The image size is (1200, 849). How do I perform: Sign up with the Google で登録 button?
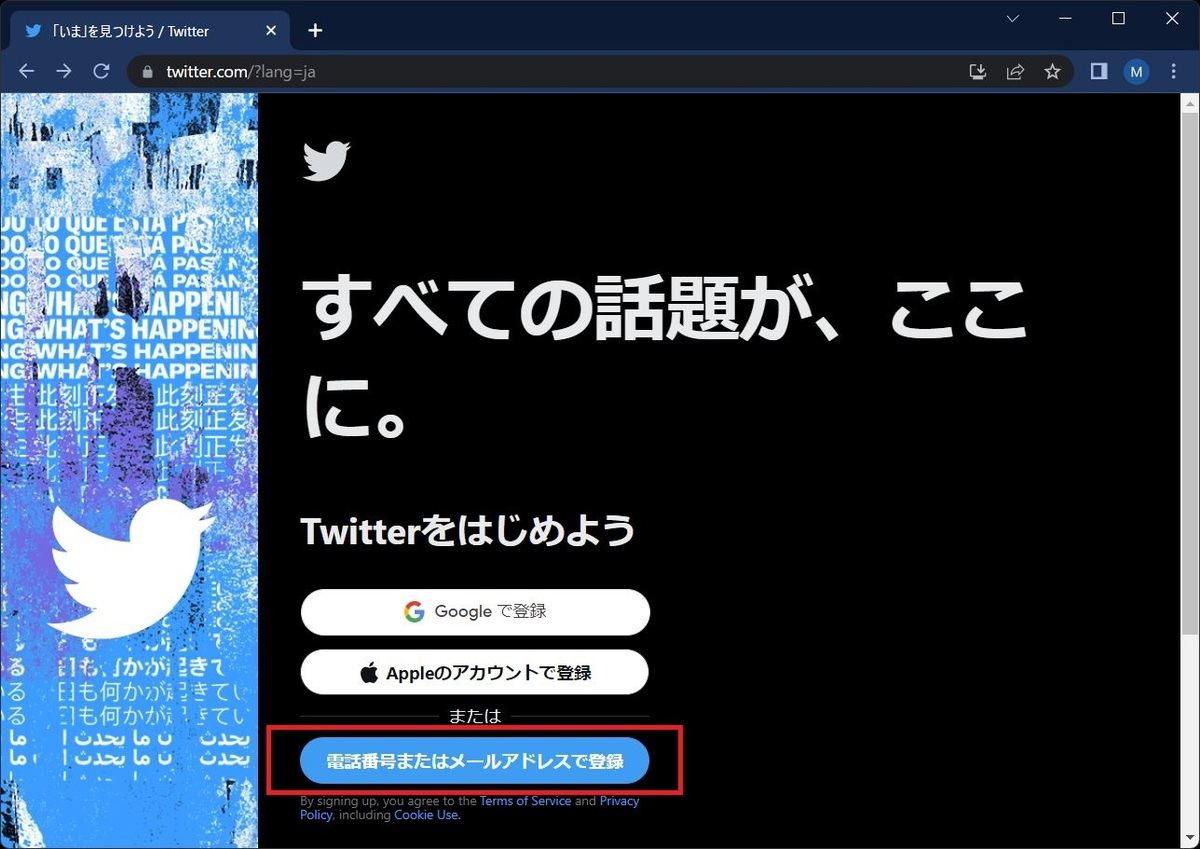(x=475, y=612)
